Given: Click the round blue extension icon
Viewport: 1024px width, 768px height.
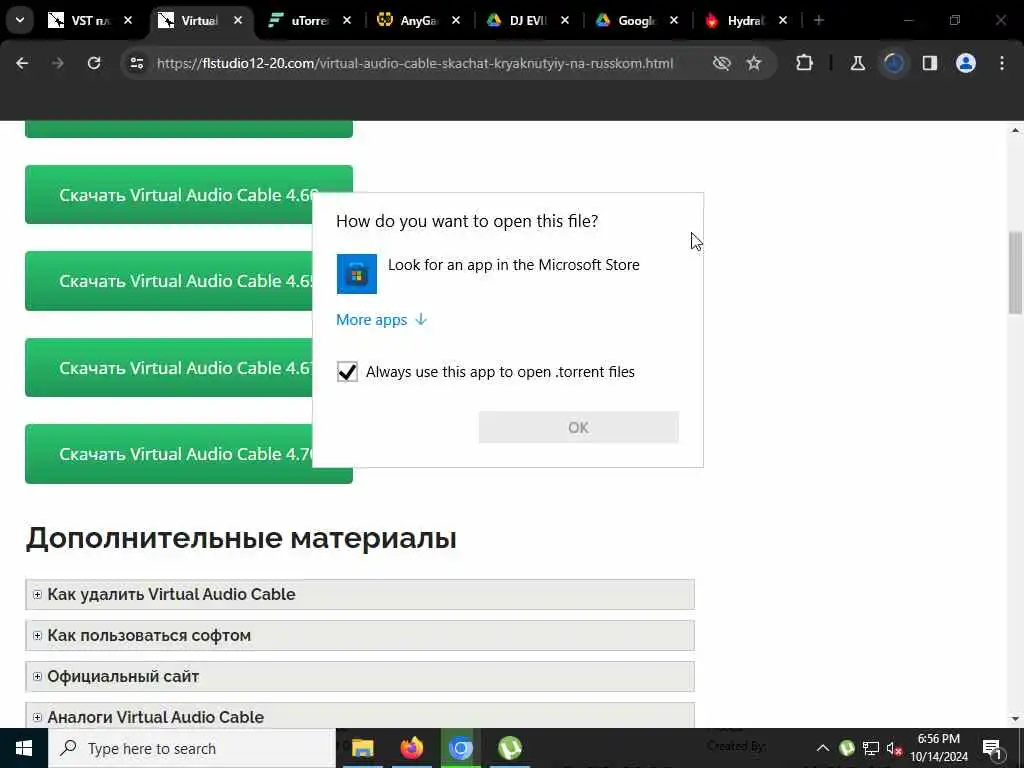Looking at the screenshot, I should point(893,63).
